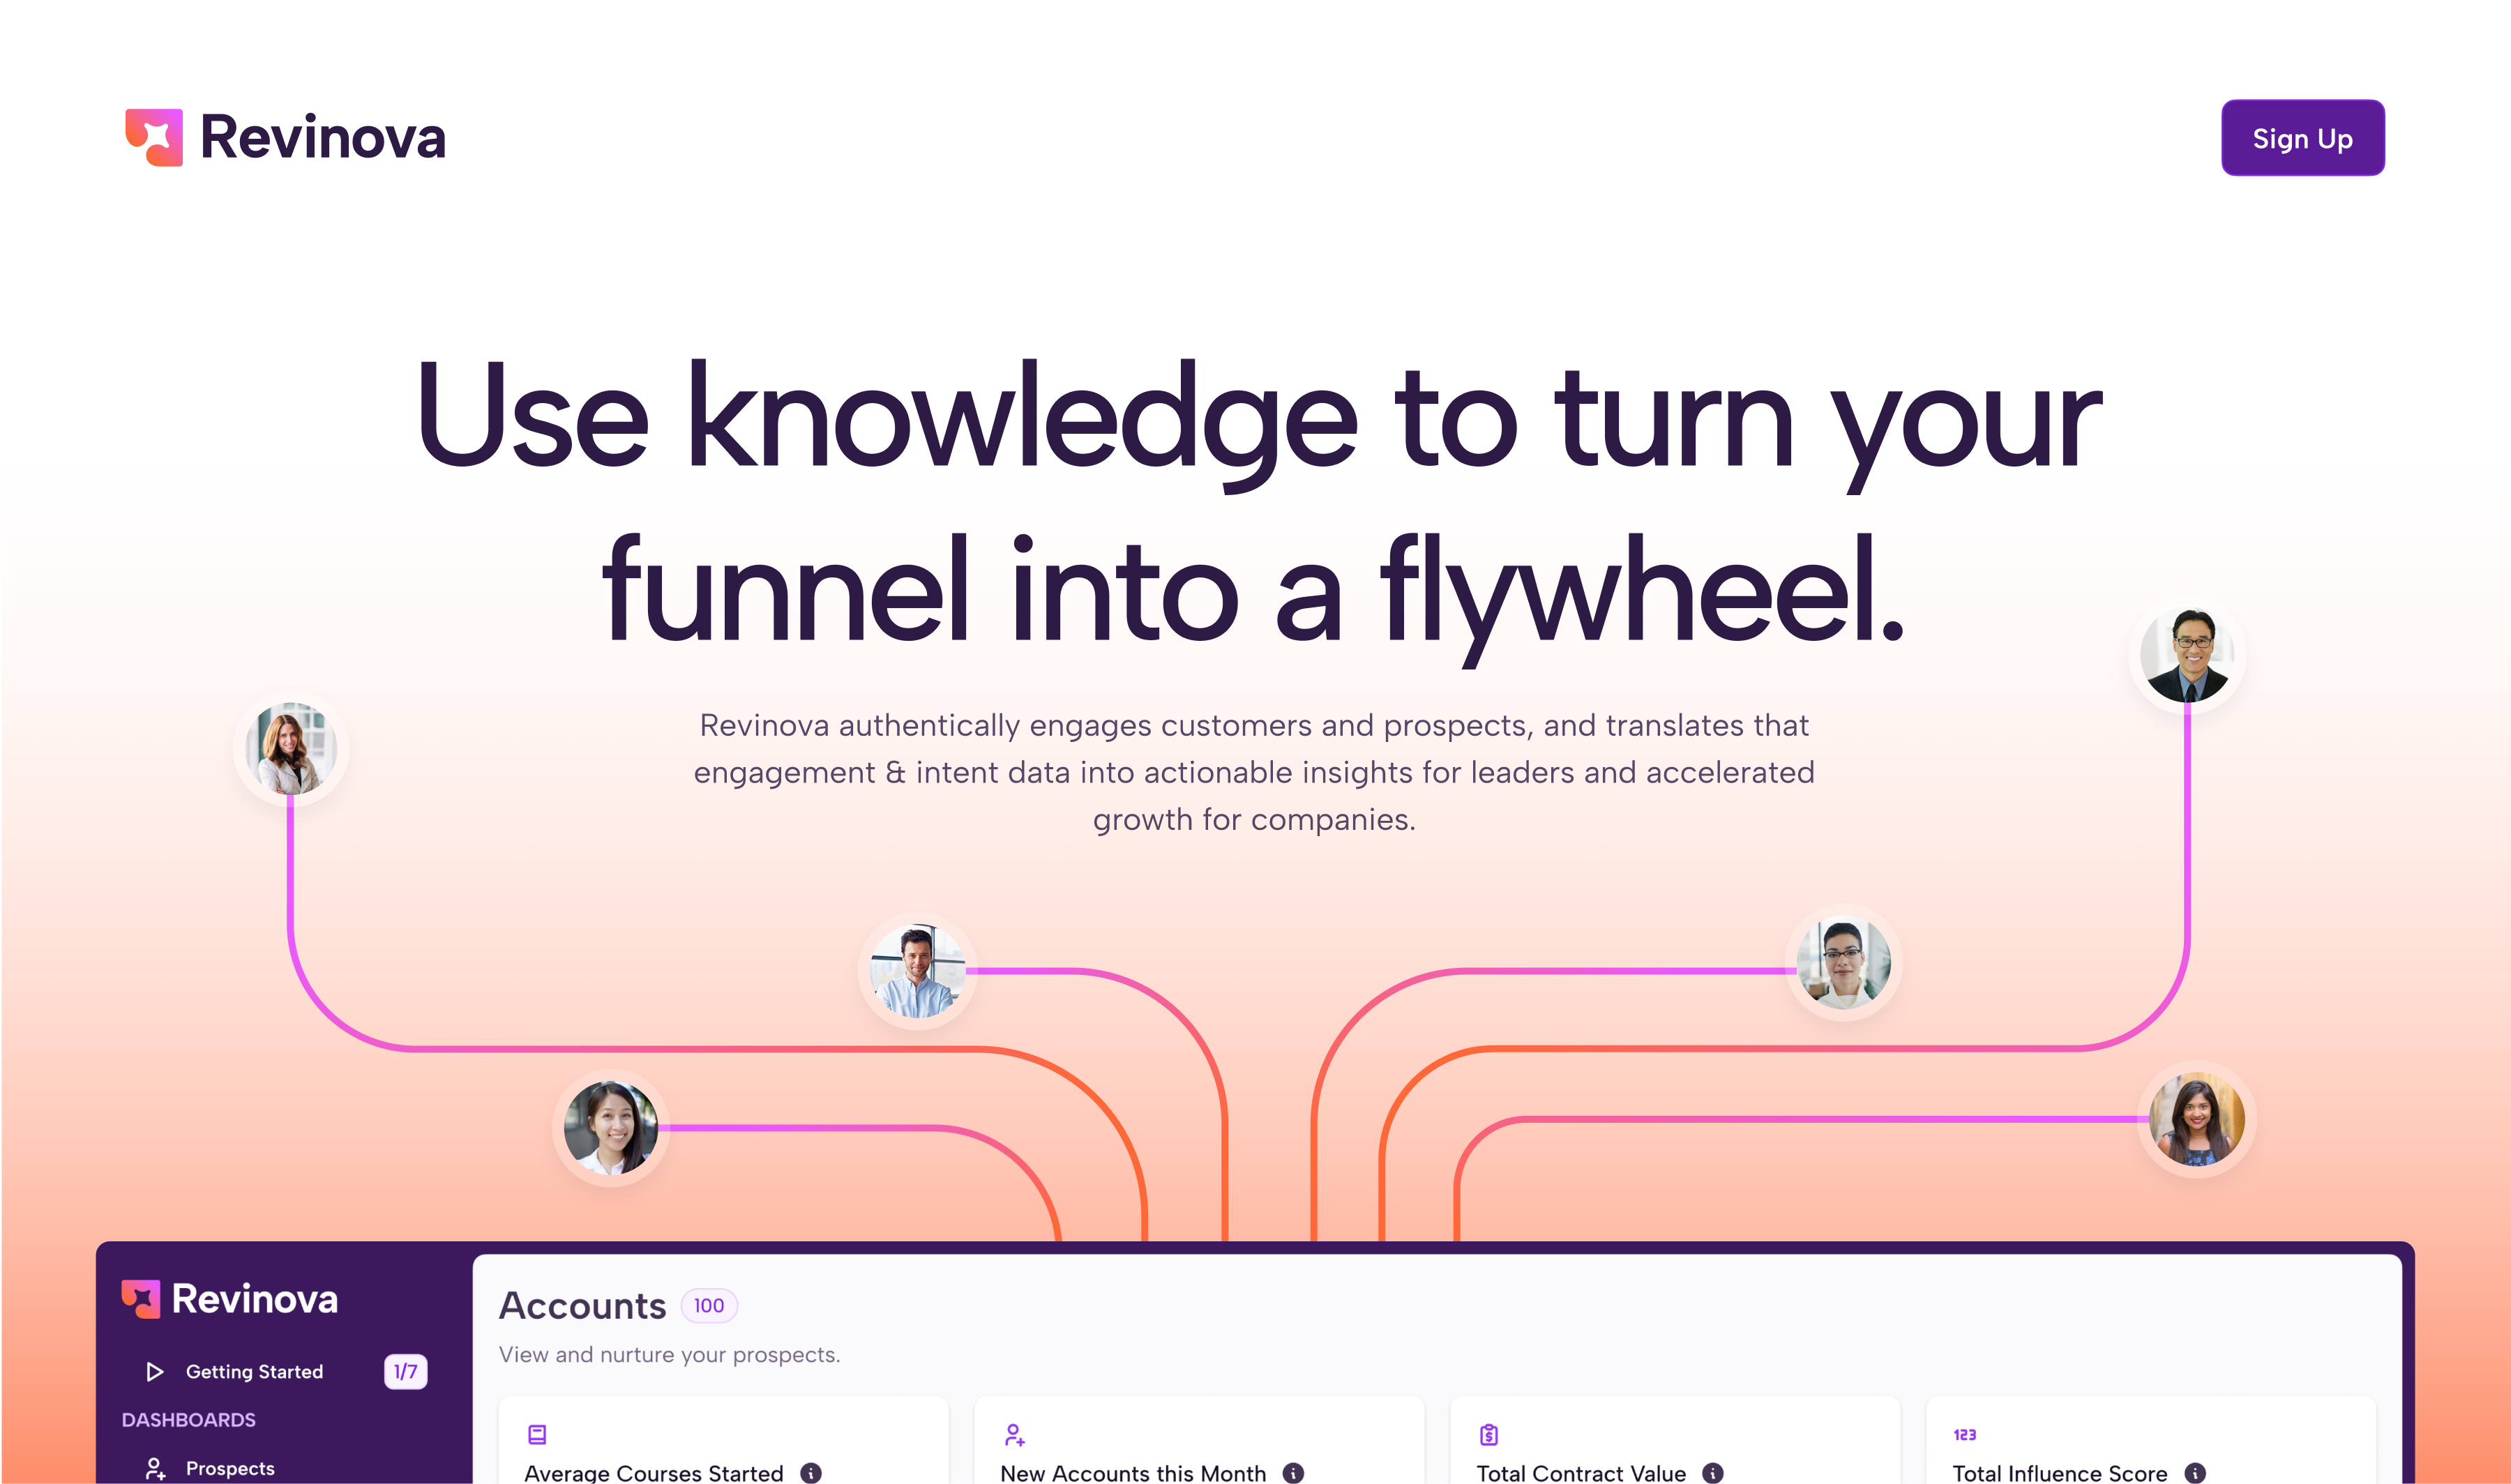Image resolution: width=2511 pixels, height=1484 pixels.
Task: Click the New Accounts person-add icon
Action: coord(1014,1434)
